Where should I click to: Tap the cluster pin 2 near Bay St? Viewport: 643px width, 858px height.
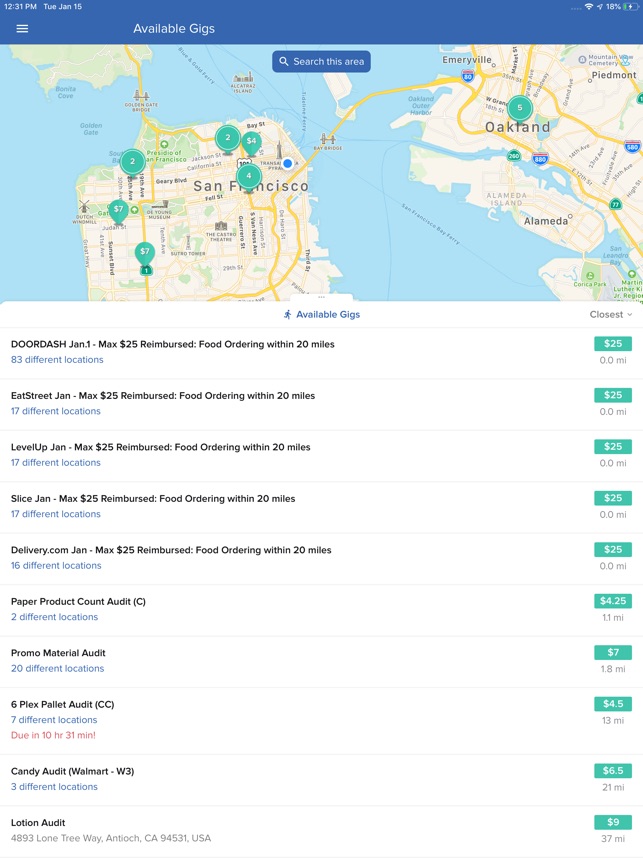click(228, 138)
